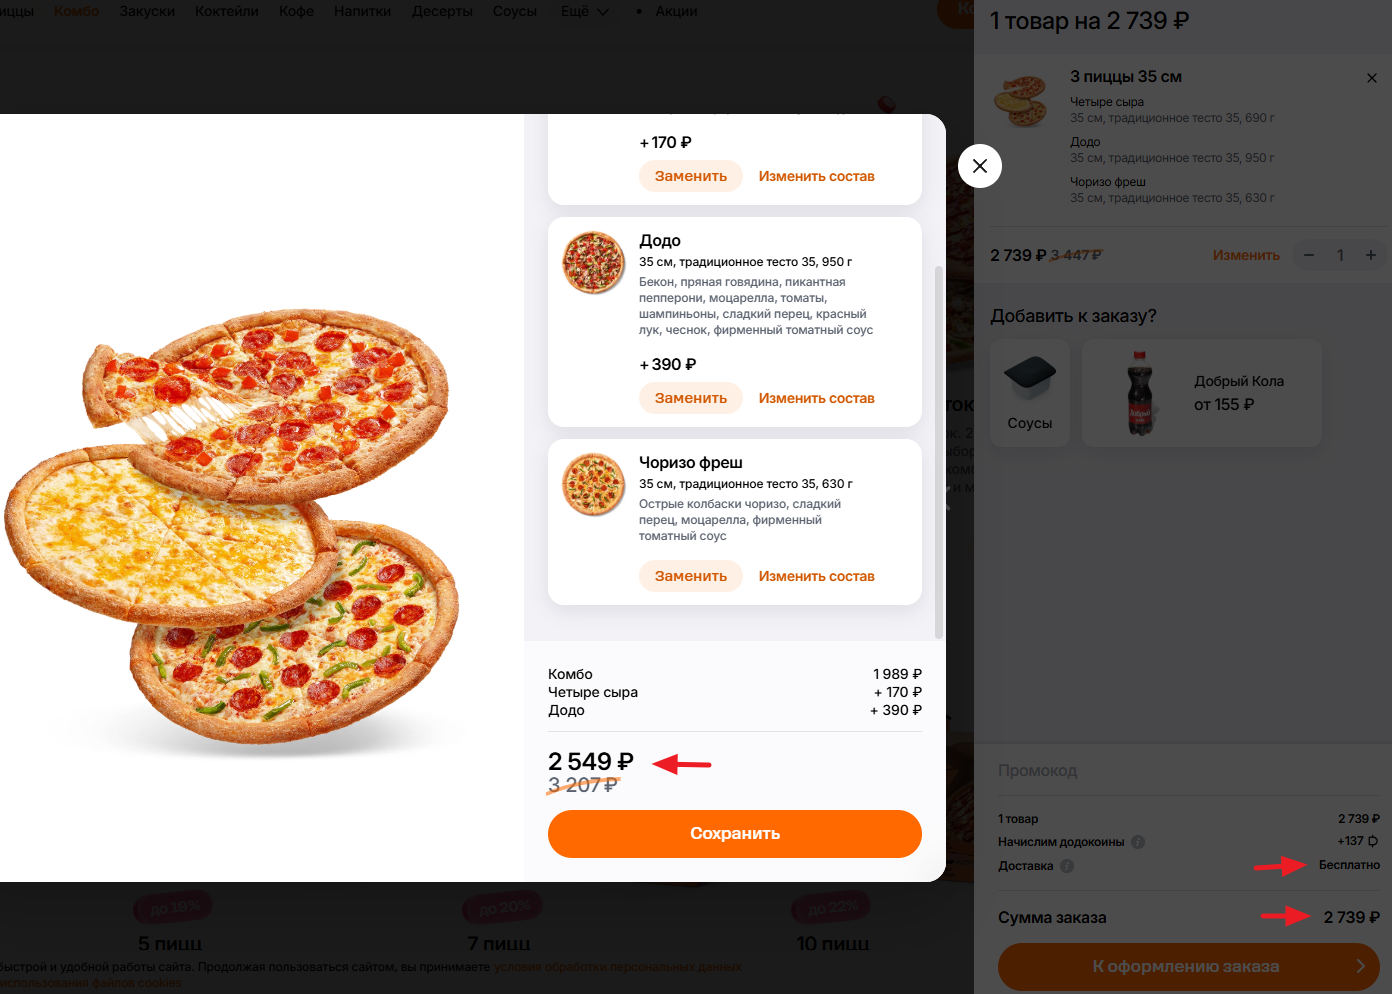Save combo with Сохранить button
The image size is (1392, 994).
coord(735,834)
